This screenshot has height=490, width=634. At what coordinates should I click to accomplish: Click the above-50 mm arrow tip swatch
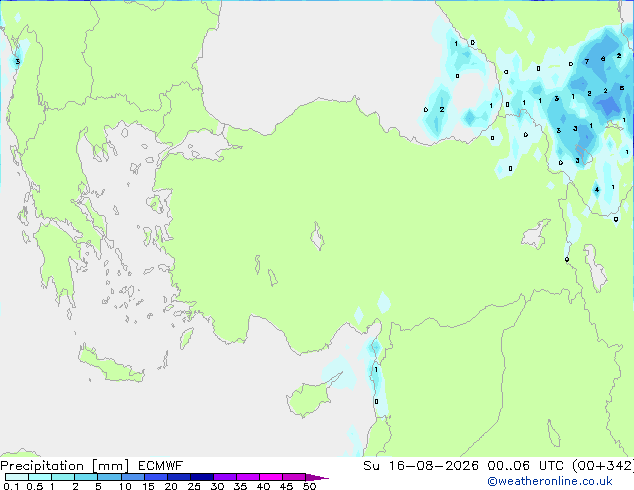[317, 477]
